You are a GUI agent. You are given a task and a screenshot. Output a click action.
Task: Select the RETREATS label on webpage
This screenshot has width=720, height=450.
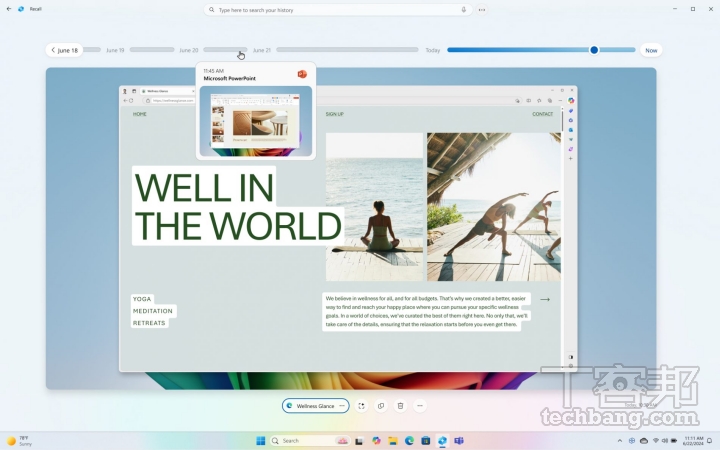pyautogui.click(x=149, y=323)
